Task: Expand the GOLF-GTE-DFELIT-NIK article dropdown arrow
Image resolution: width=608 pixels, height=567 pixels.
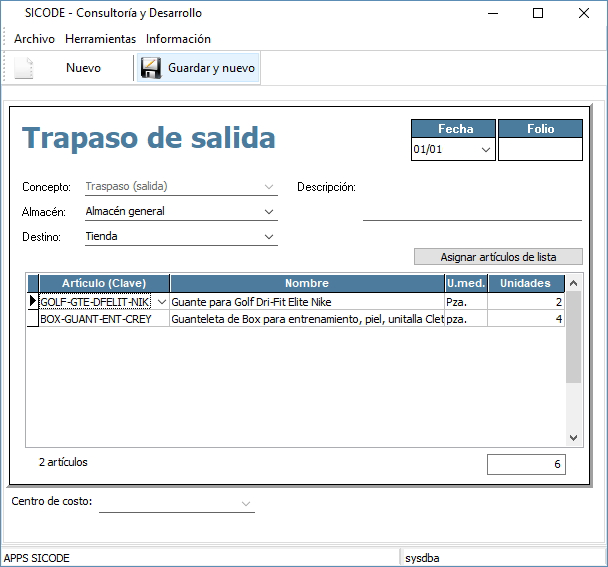Action: pyautogui.click(x=162, y=301)
